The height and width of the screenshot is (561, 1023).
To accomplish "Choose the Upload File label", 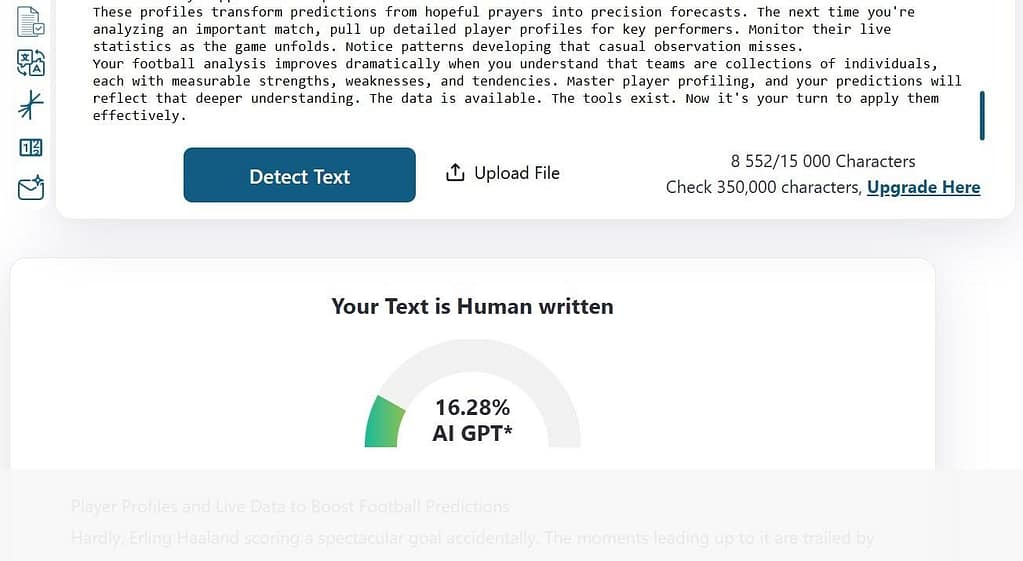I will click(x=516, y=173).
